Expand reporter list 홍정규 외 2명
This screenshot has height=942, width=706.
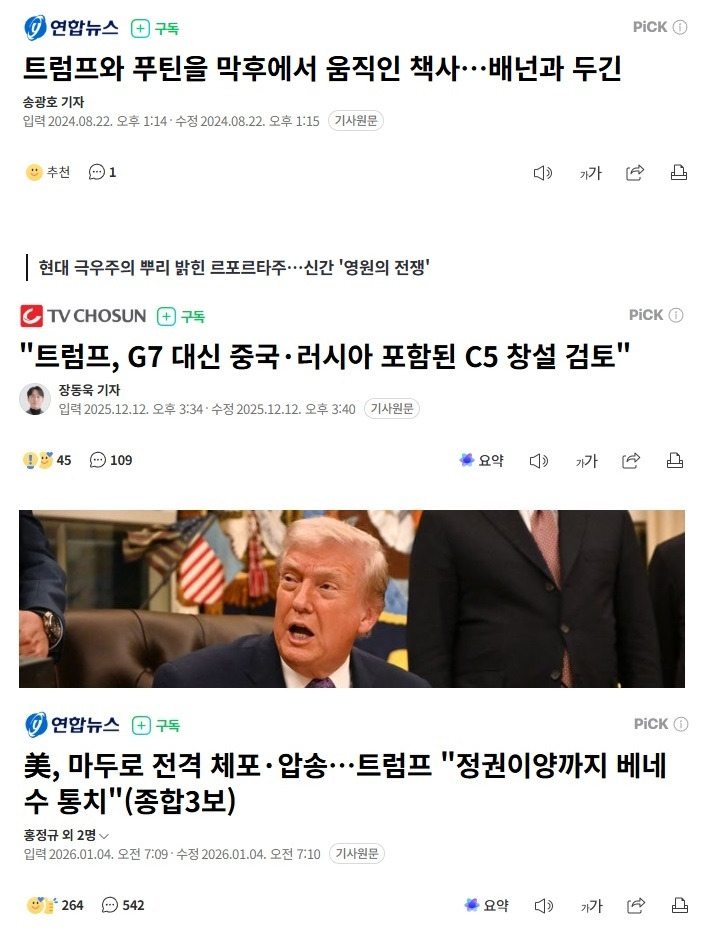tap(66, 835)
